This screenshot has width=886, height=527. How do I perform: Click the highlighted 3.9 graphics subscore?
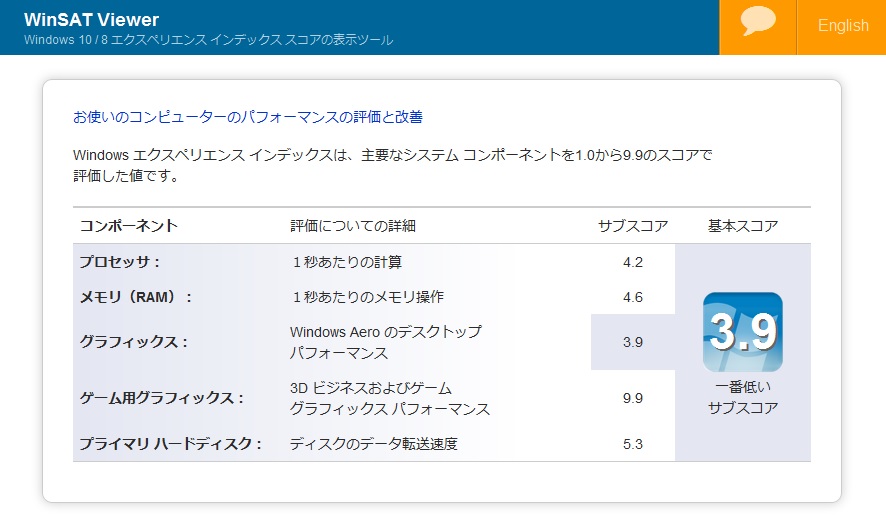point(633,342)
